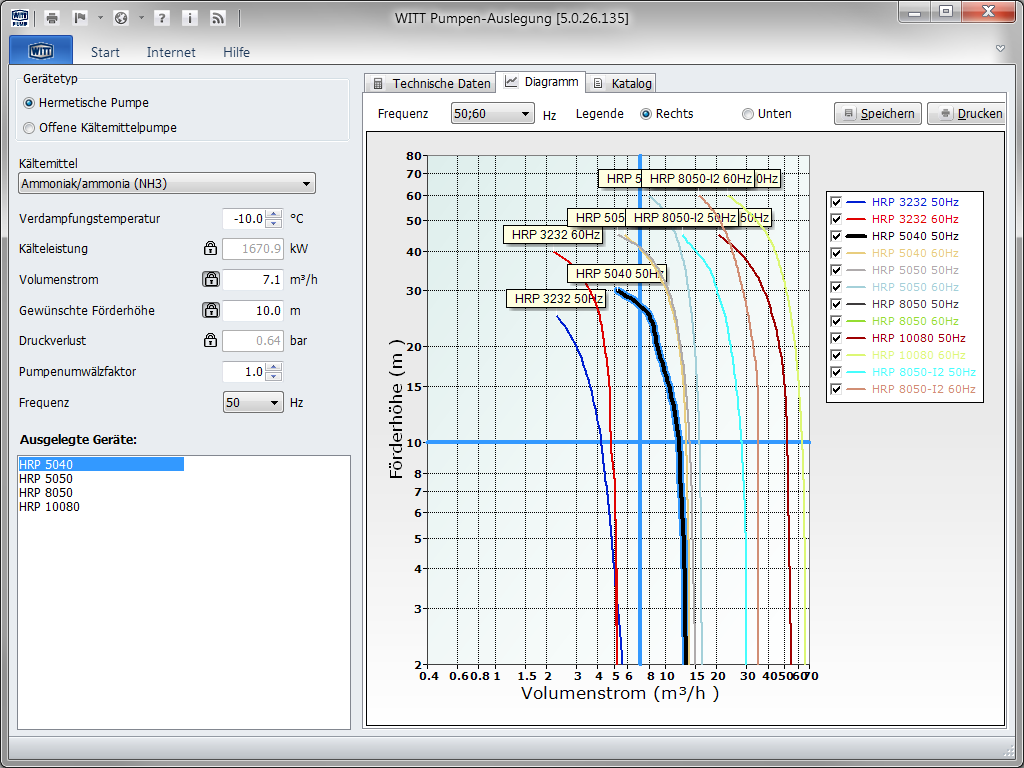The image size is (1024, 768).
Task: Click the 'HRP 5040 50Hz' curve label in chart
Action: (x=616, y=274)
